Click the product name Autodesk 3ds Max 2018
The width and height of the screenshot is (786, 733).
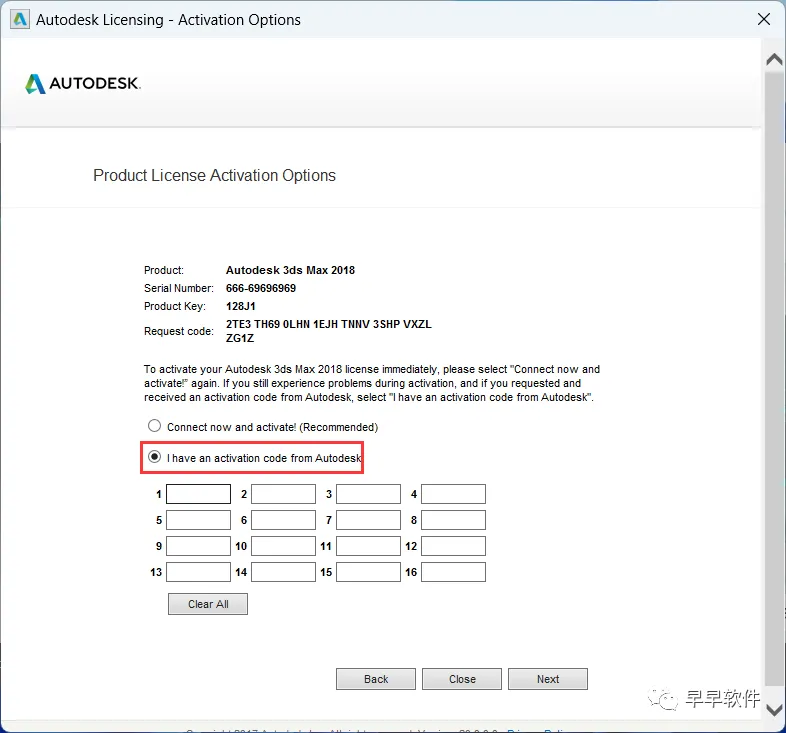tap(290, 270)
